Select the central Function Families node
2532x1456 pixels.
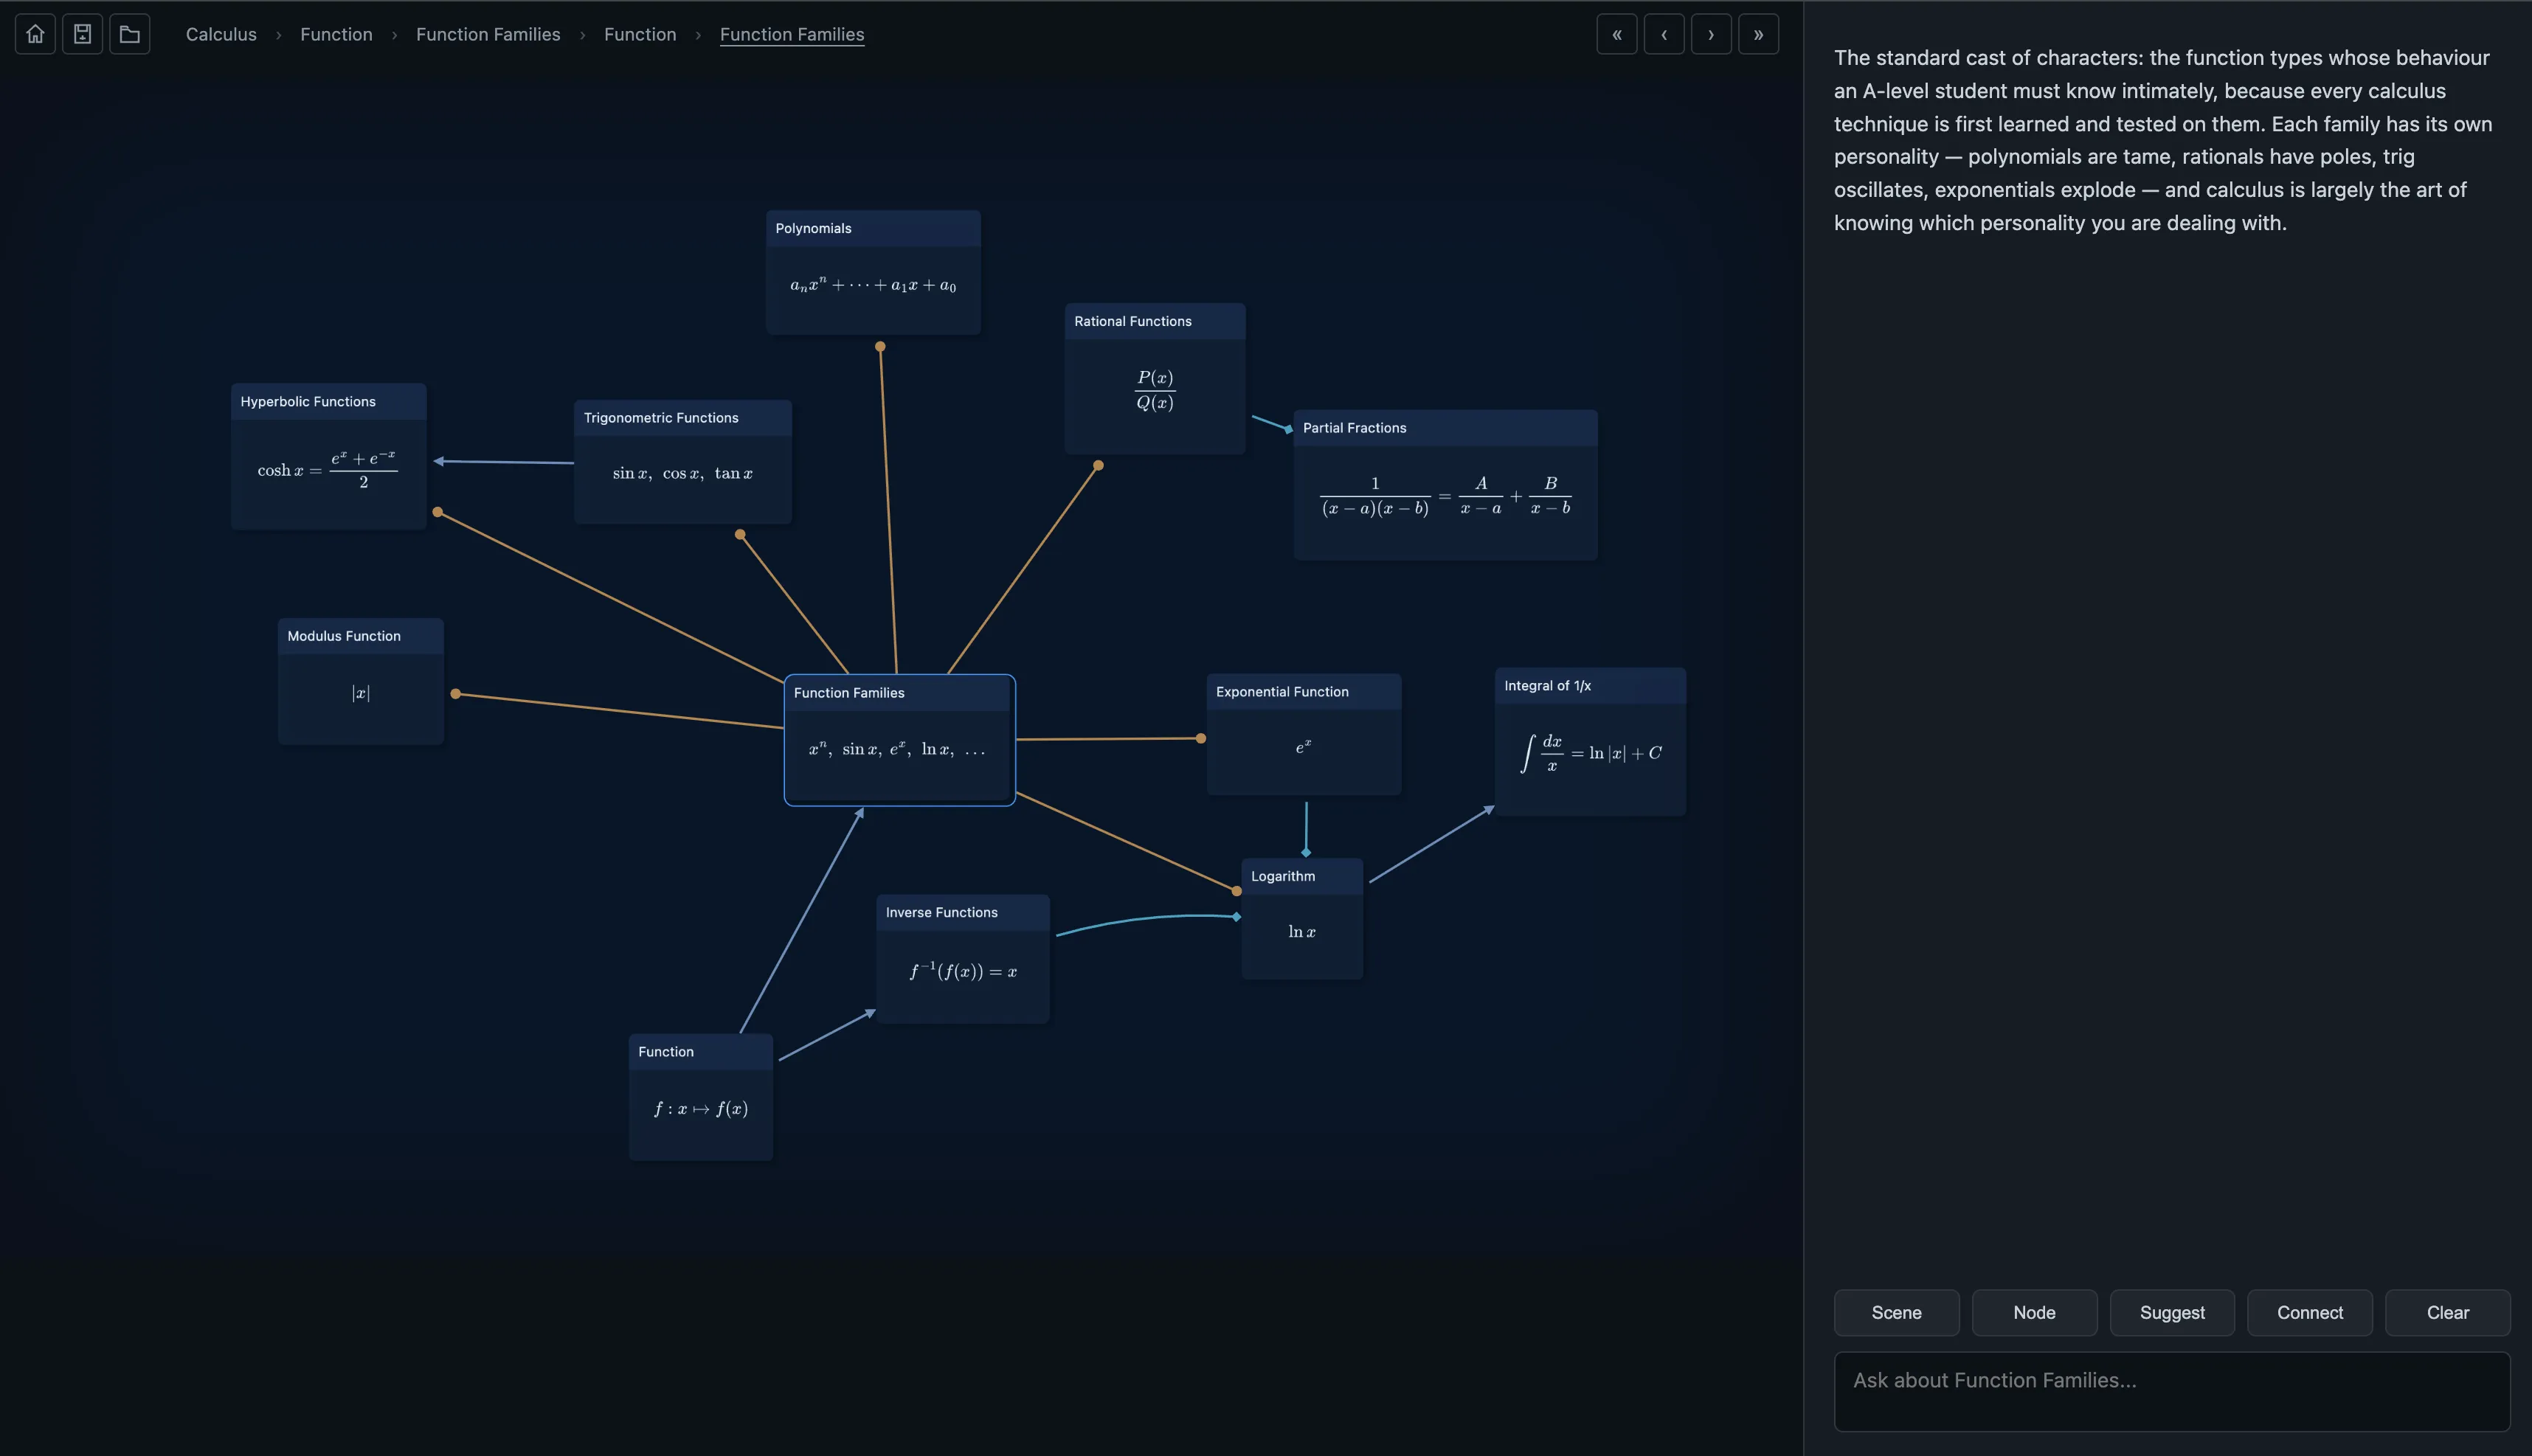(899, 739)
